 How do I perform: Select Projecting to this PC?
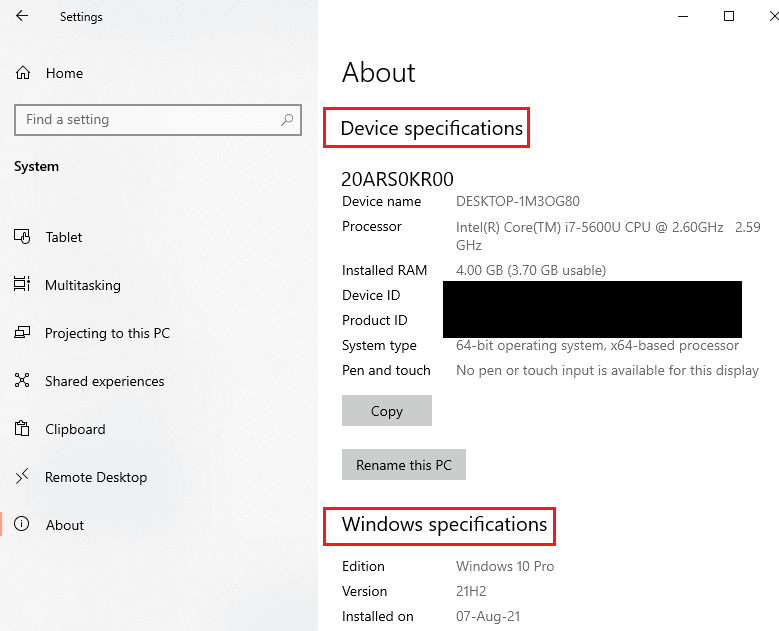pyautogui.click(x=107, y=333)
